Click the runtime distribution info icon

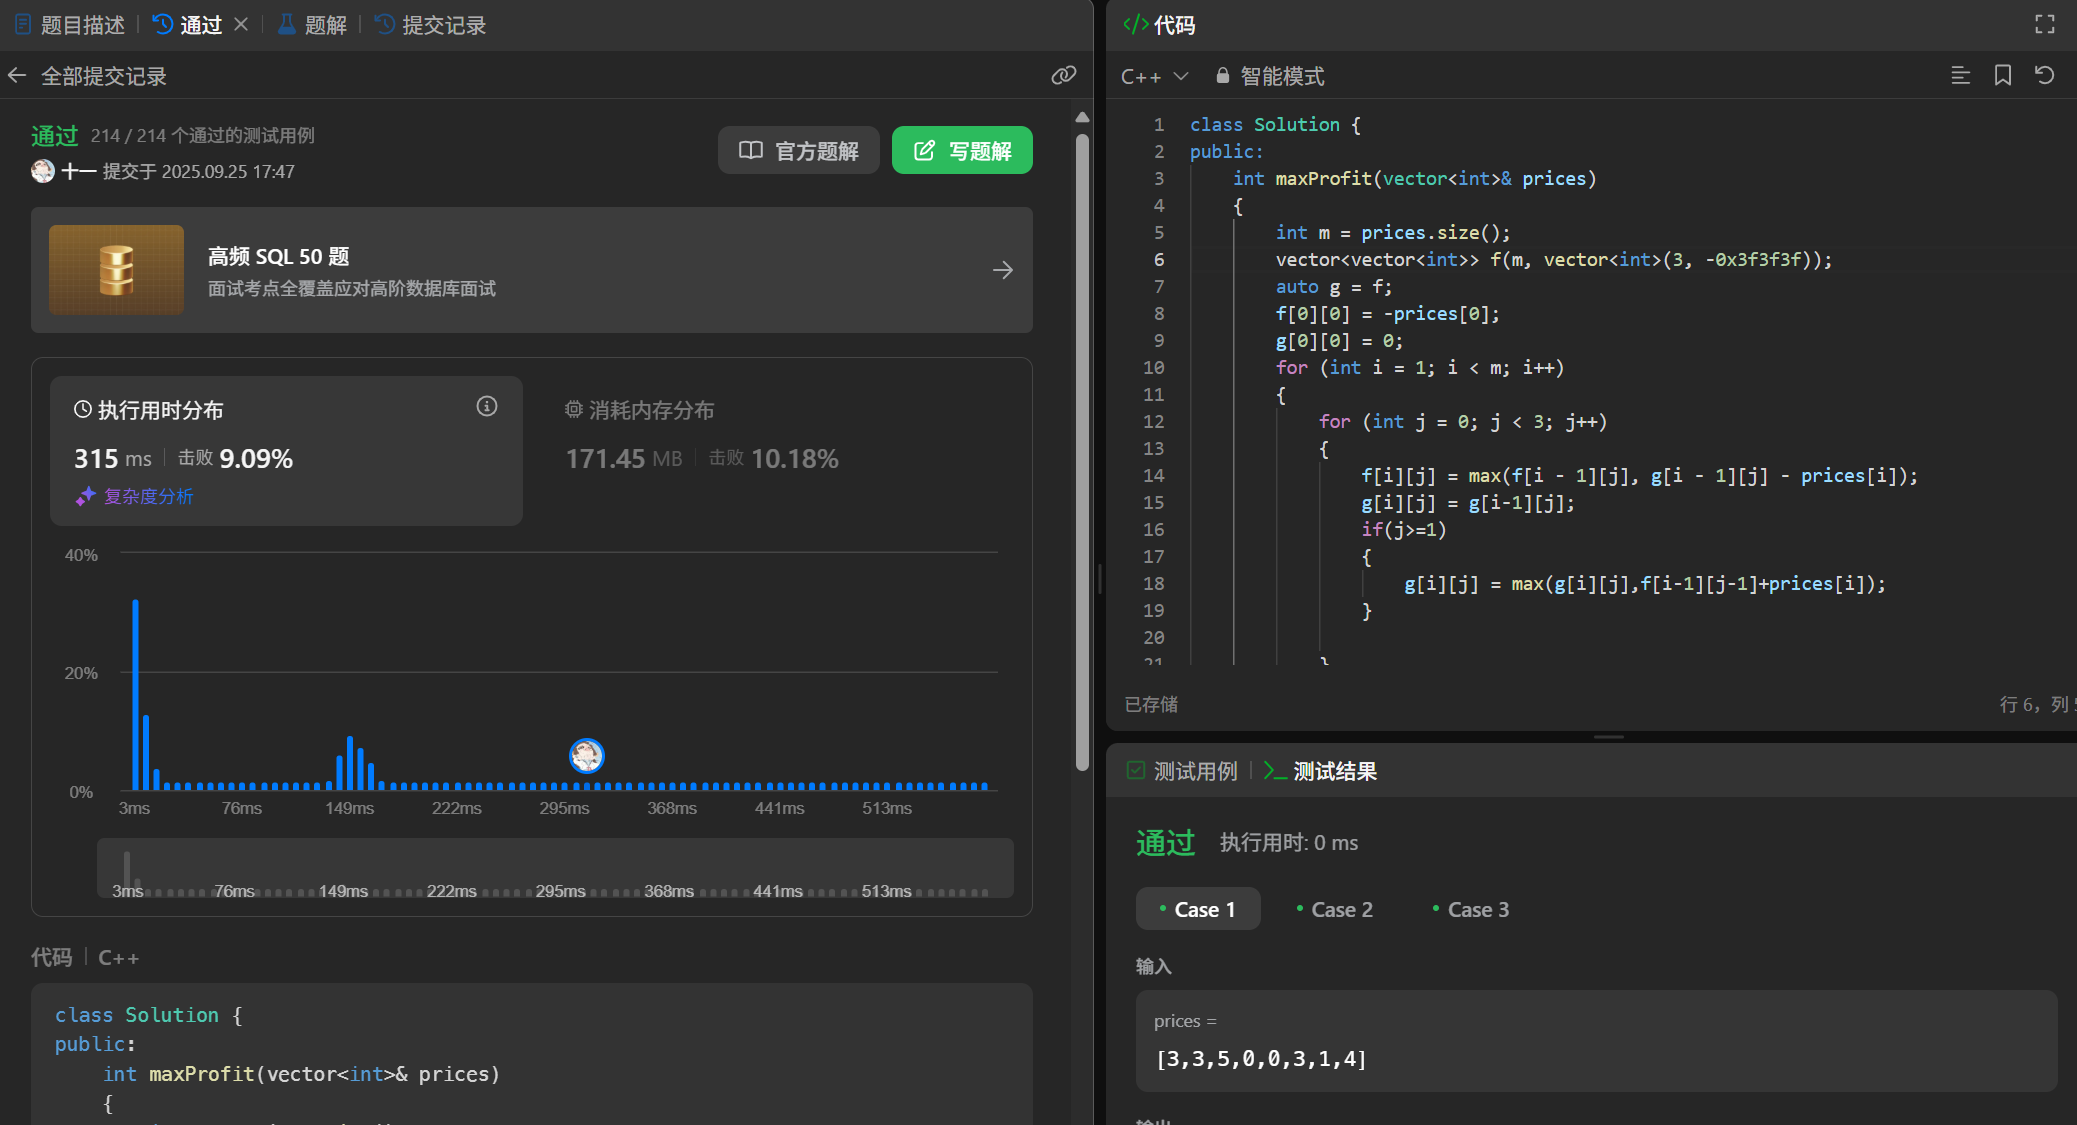coord(487,406)
